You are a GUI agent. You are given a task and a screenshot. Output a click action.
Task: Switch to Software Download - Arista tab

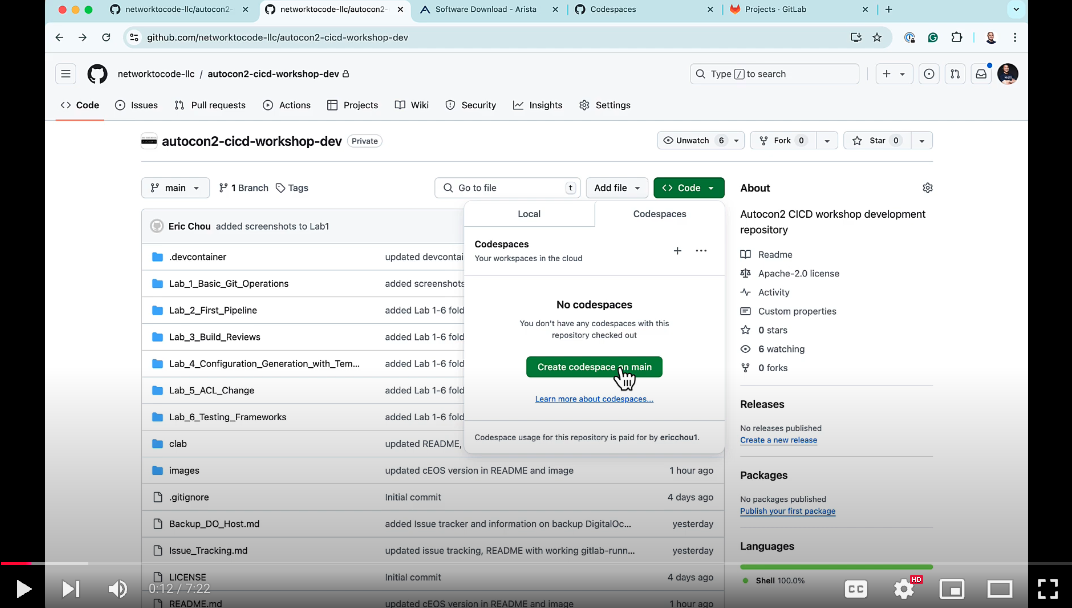click(490, 10)
